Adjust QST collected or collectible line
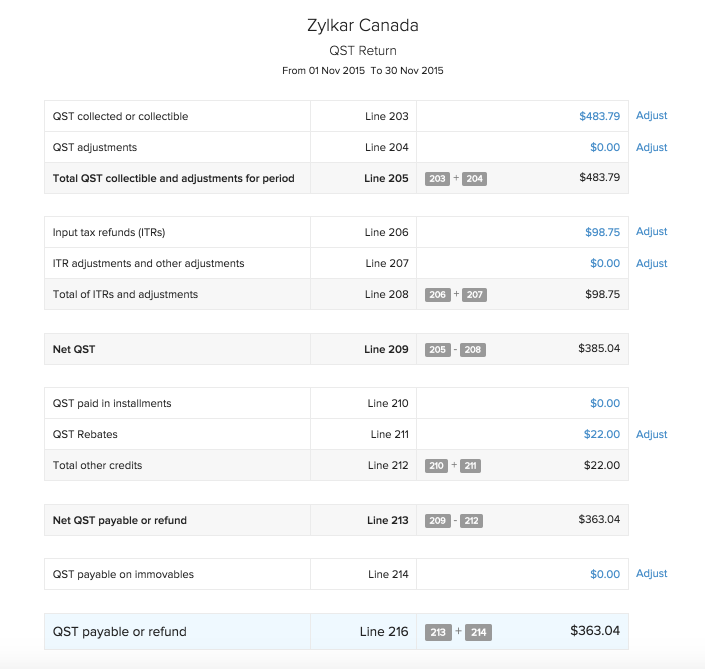This screenshot has width=705, height=669. pyautogui.click(x=651, y=116)
